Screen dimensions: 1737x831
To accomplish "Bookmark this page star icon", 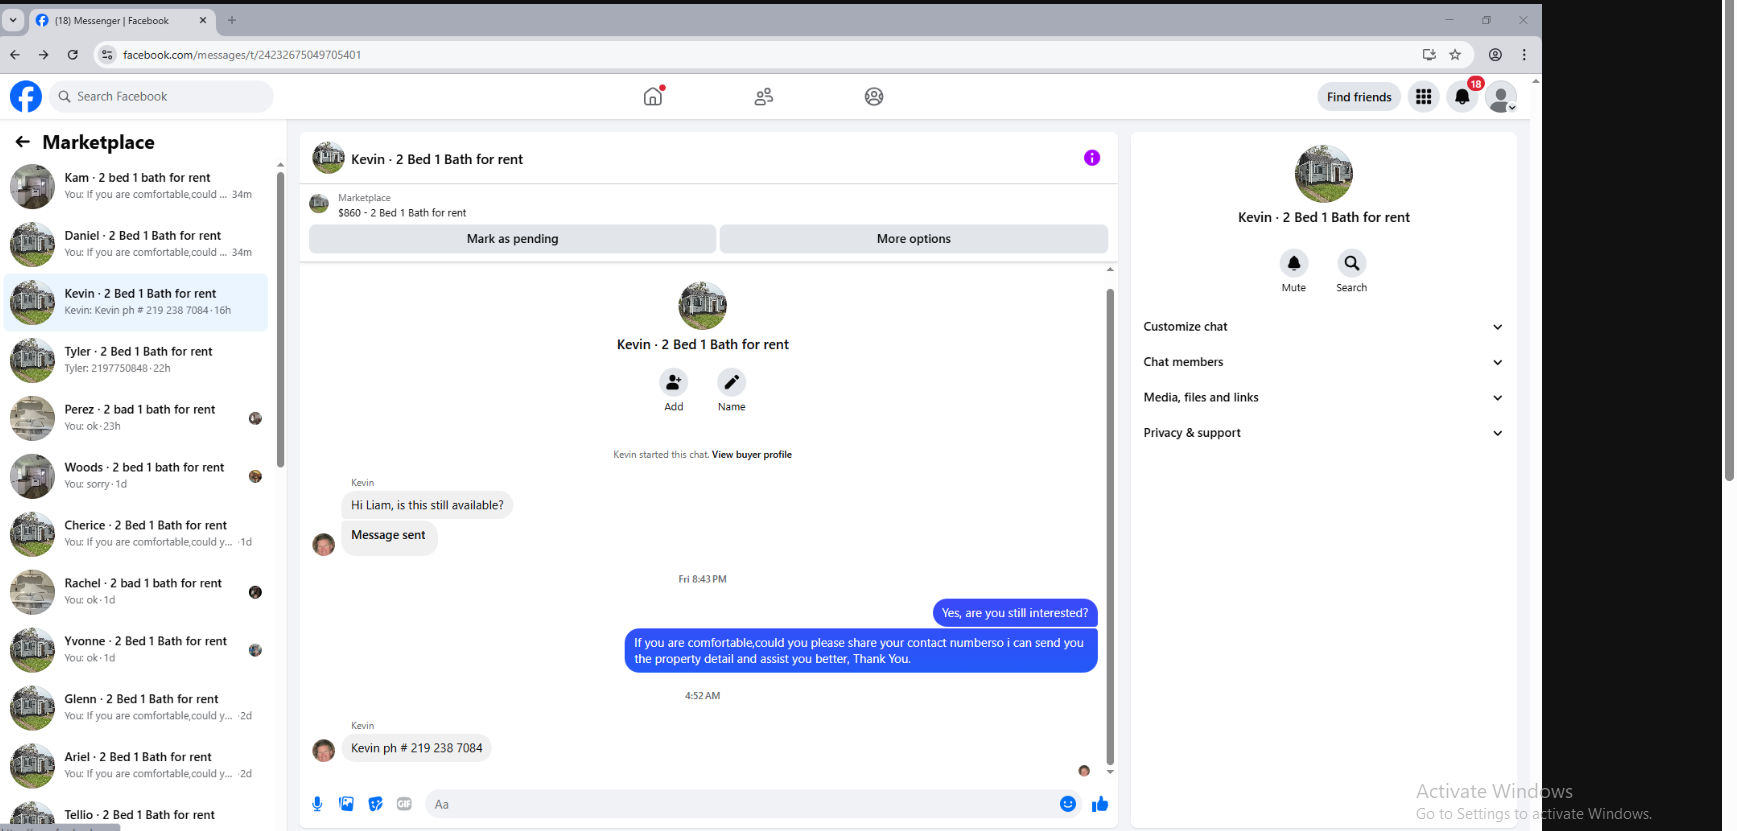I will click(1455, 55).
